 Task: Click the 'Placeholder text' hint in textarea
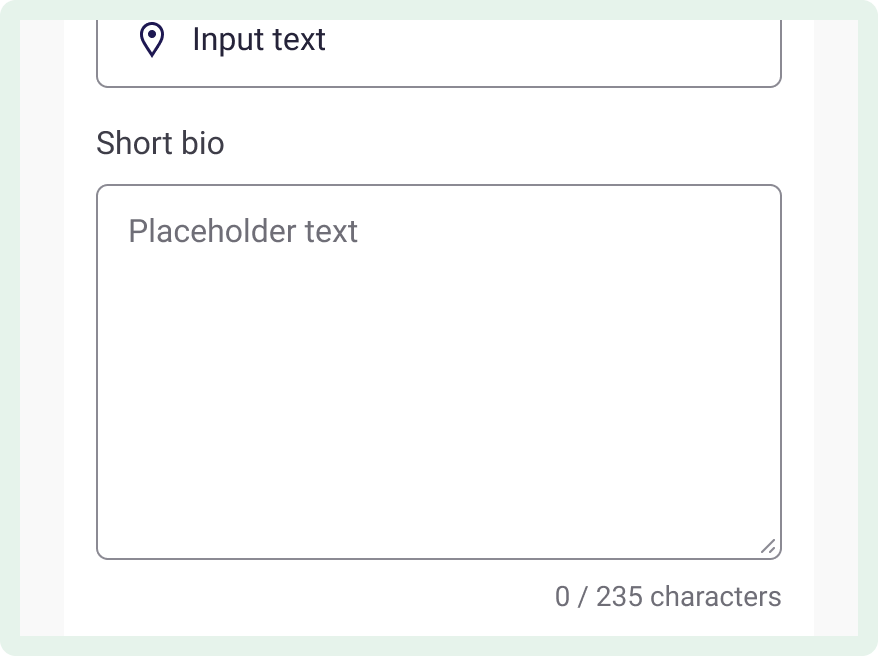[243, 231]
